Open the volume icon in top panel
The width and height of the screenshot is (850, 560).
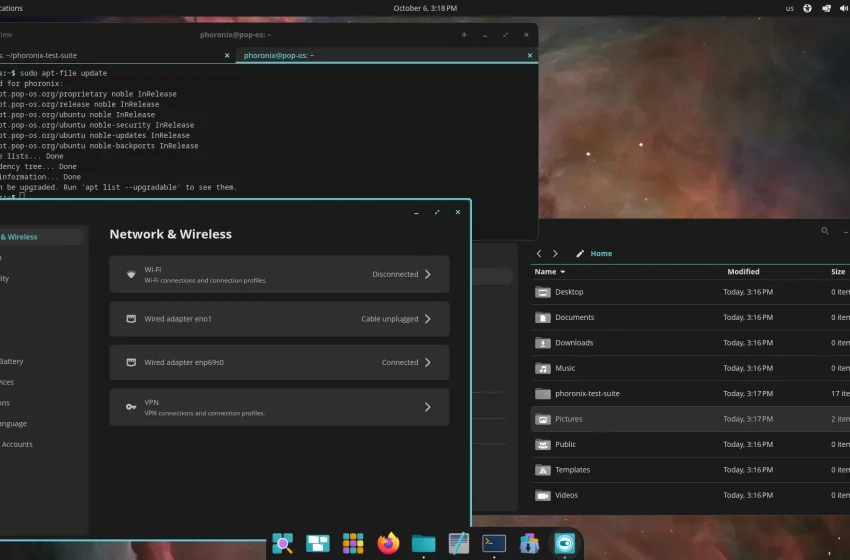pyautogui.click(x=844, y=8)
